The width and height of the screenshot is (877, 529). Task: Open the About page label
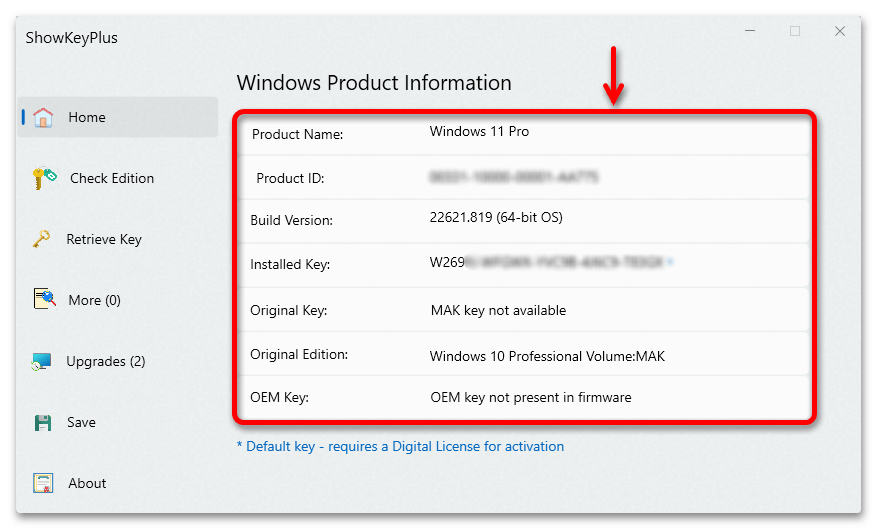coord(87,483)
